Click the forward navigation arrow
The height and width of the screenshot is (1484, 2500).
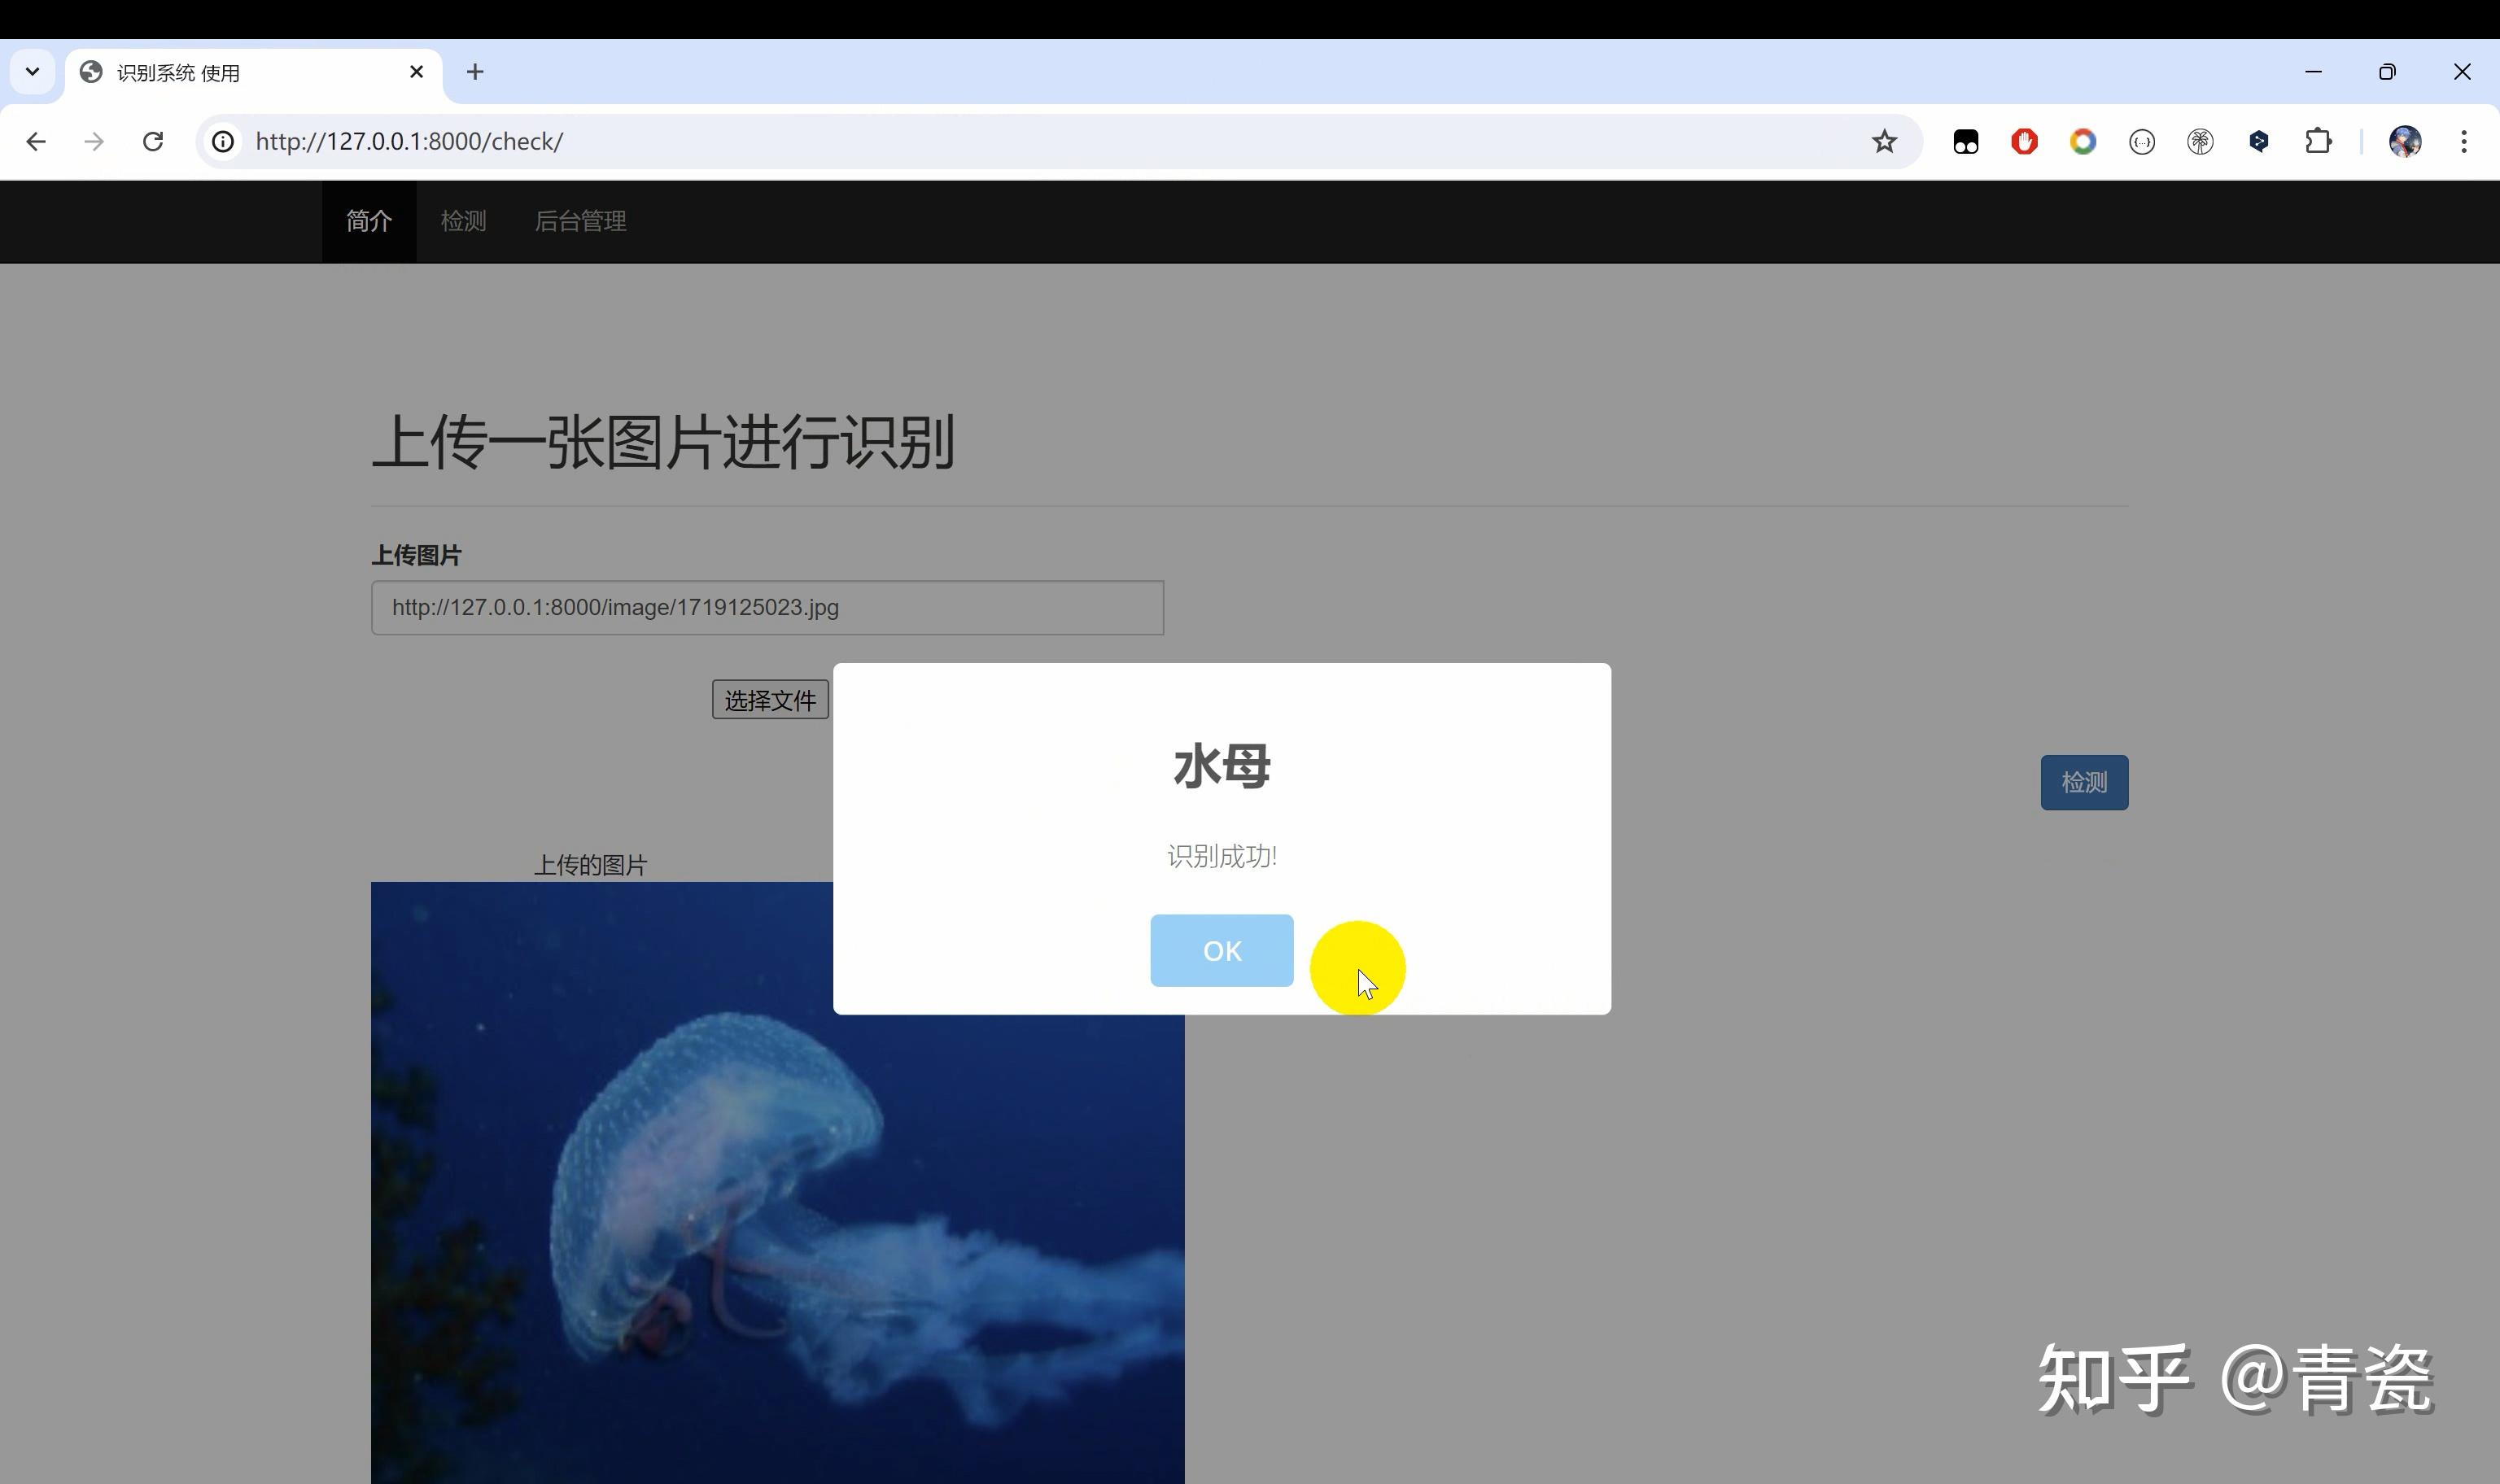click(94, 141)
